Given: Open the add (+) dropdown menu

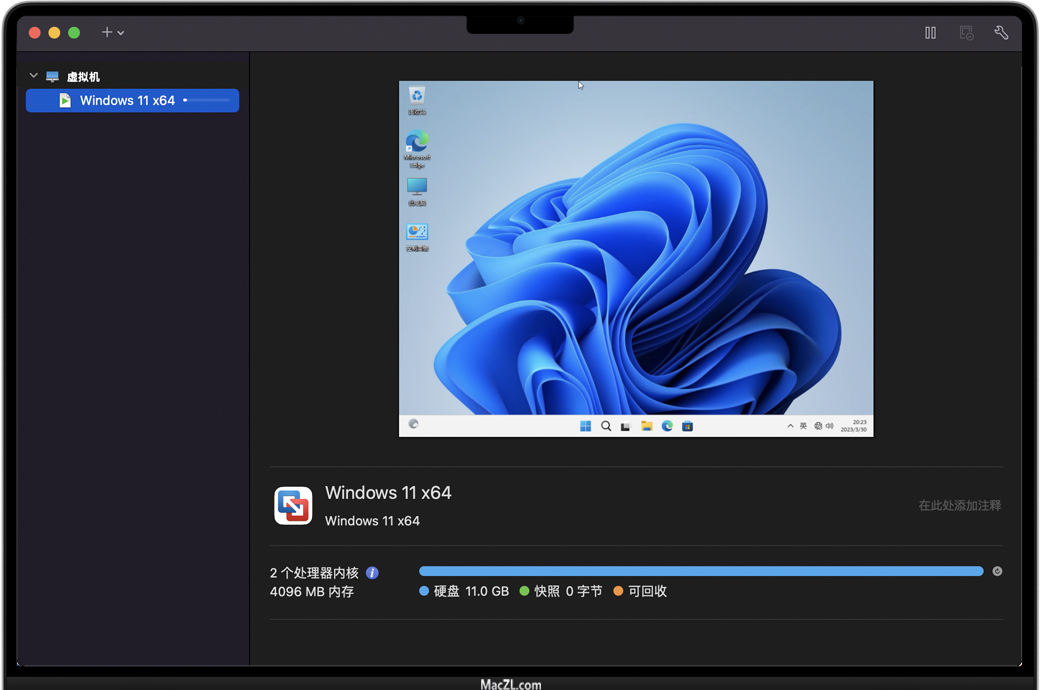Looking at the screenshot, I should tap(112, 33).
